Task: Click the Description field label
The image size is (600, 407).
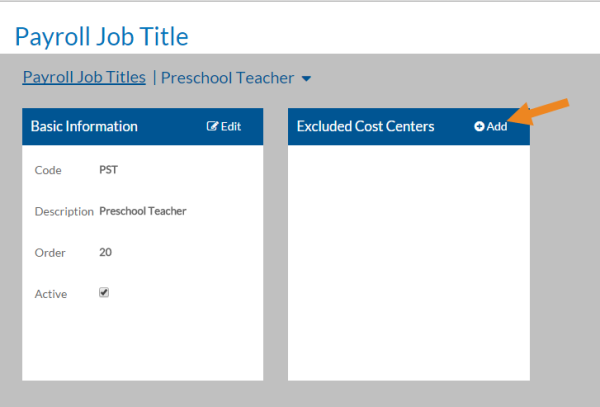Action: (x=63, y=212)
